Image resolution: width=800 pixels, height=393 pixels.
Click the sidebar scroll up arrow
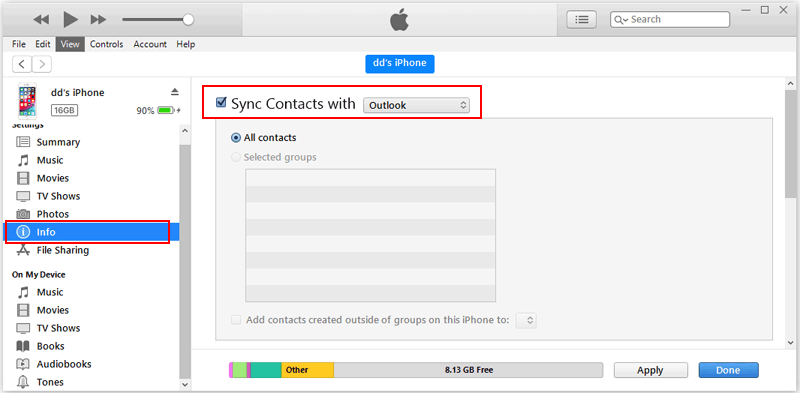[x=185, y=131]
